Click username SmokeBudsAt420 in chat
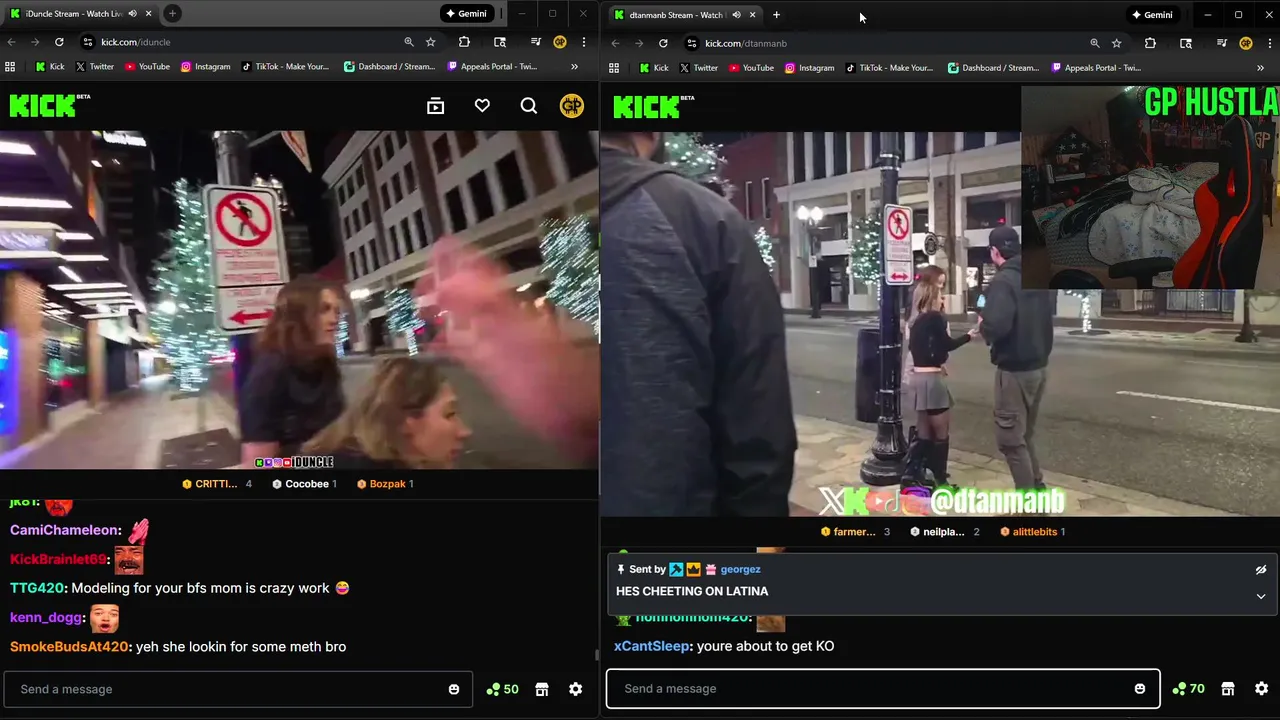Screen dimensions: 1280x720 click(x=69, y=647)
